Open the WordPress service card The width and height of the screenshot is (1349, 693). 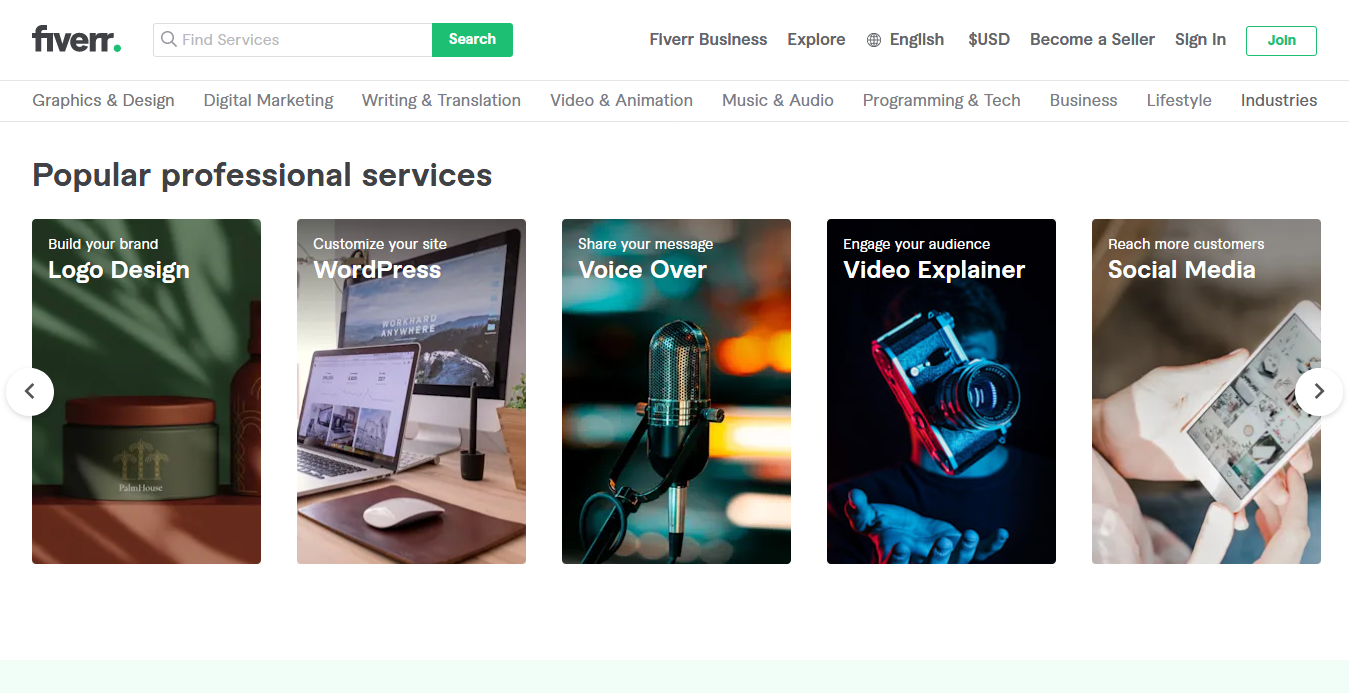pyautogui.click(x=411, y=391)
